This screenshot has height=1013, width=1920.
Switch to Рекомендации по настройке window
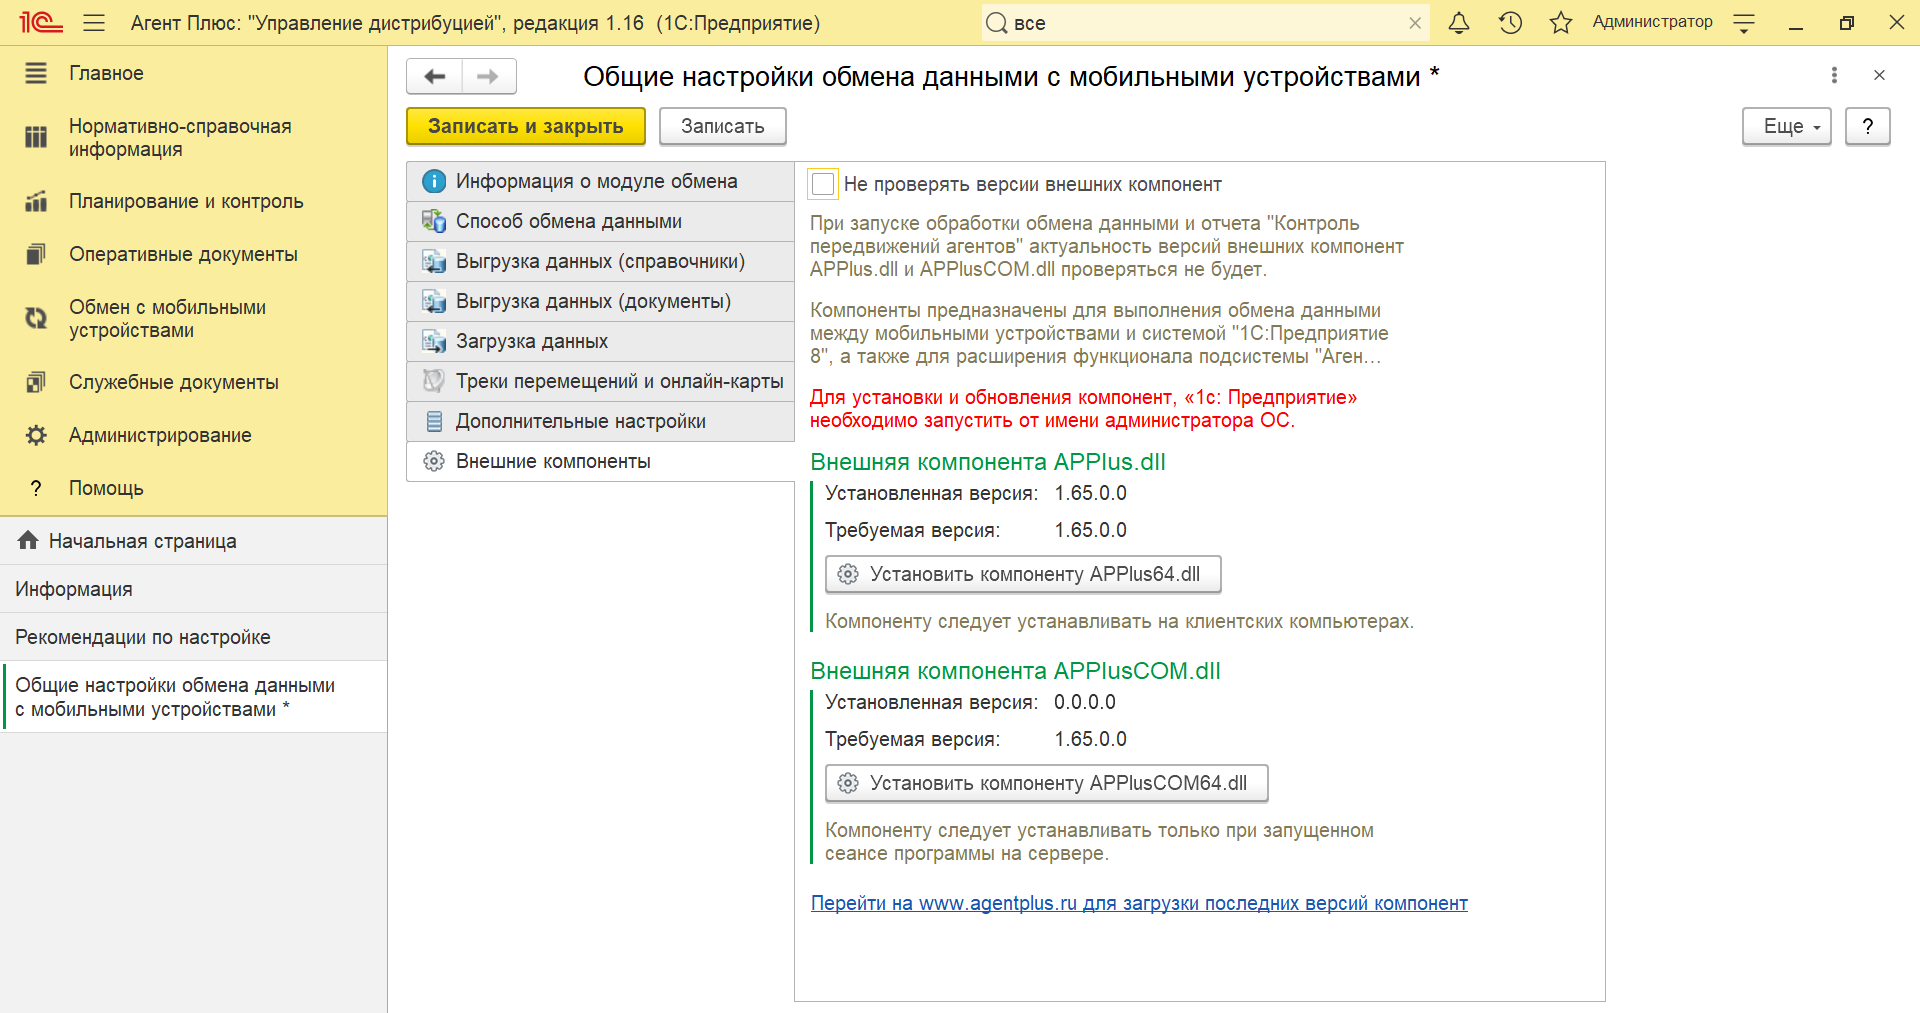point(193,637)
